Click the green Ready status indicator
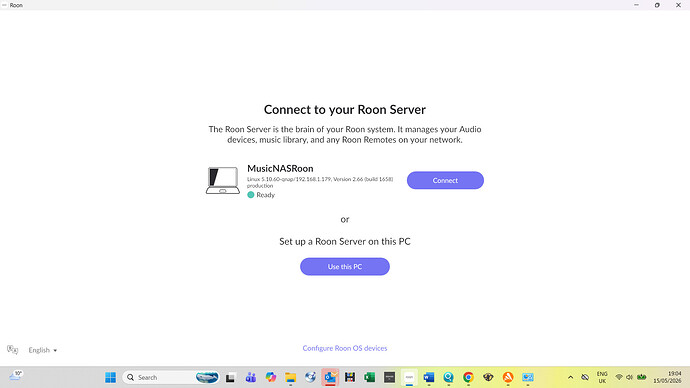690x388 pixels. click(251, 195)
